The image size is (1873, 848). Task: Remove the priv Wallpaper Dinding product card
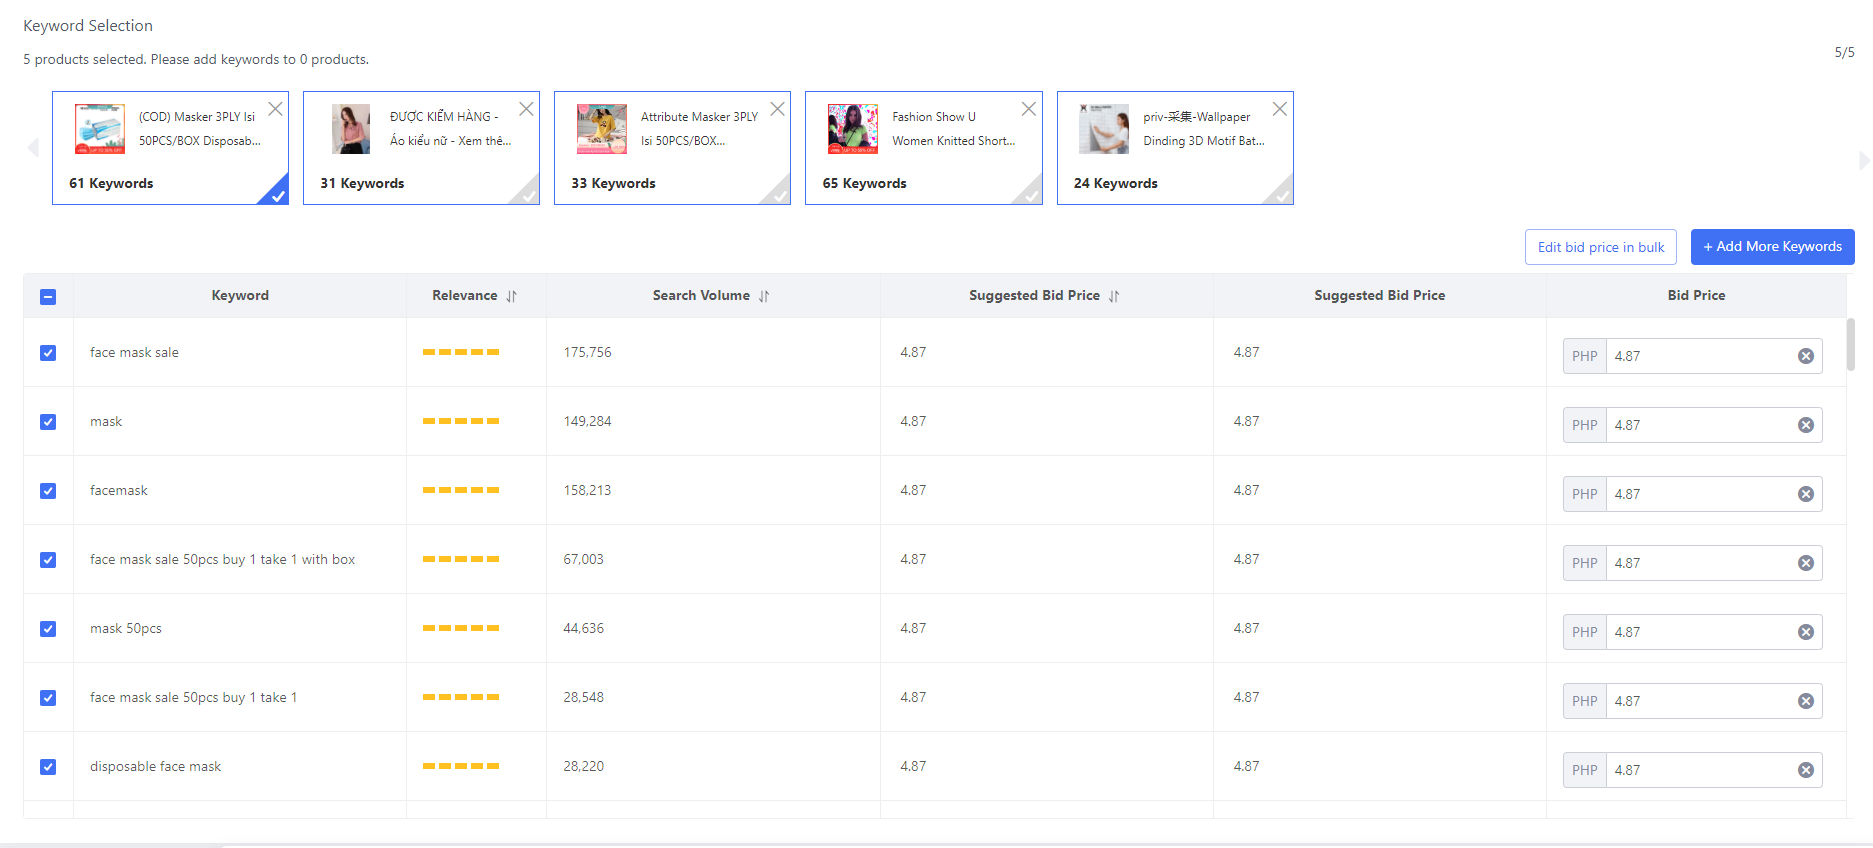[1279, 109]
